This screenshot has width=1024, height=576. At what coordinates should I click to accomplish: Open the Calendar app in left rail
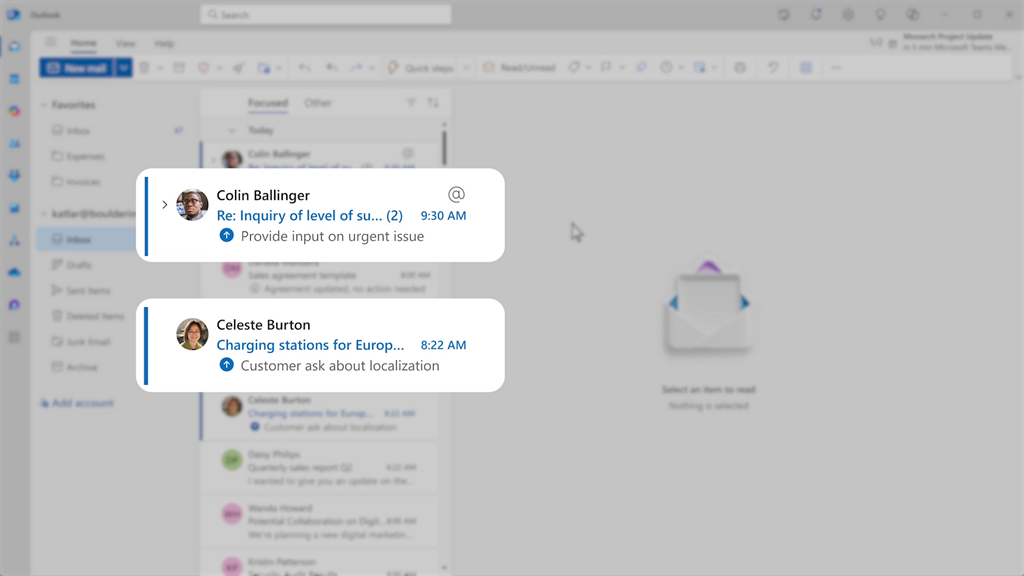(14, 79)
